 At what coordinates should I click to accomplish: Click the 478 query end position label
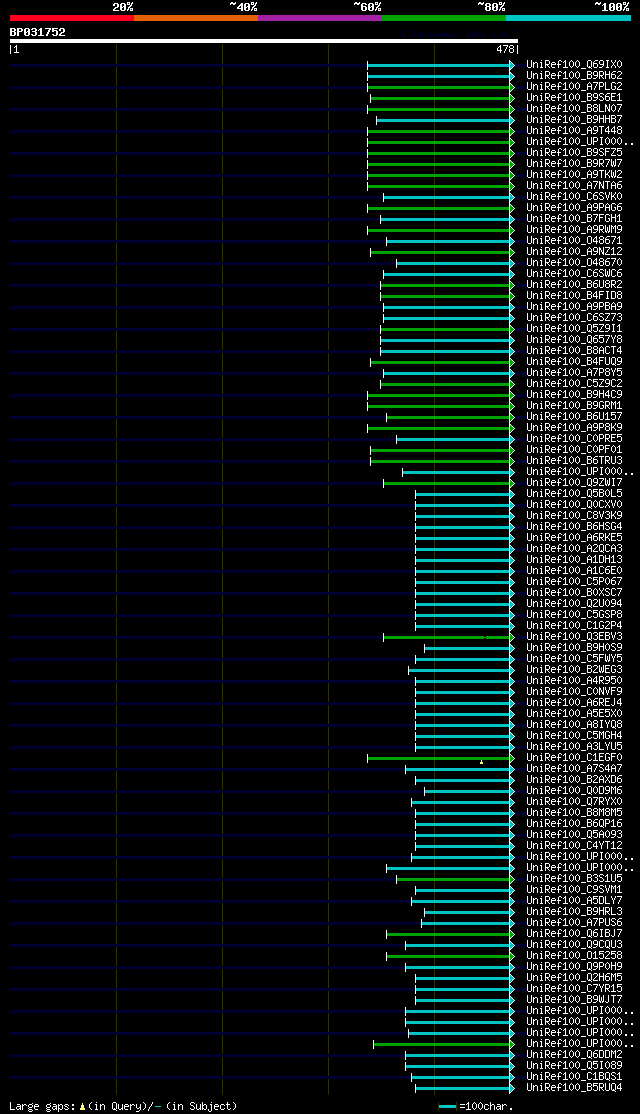pos(506,50)
